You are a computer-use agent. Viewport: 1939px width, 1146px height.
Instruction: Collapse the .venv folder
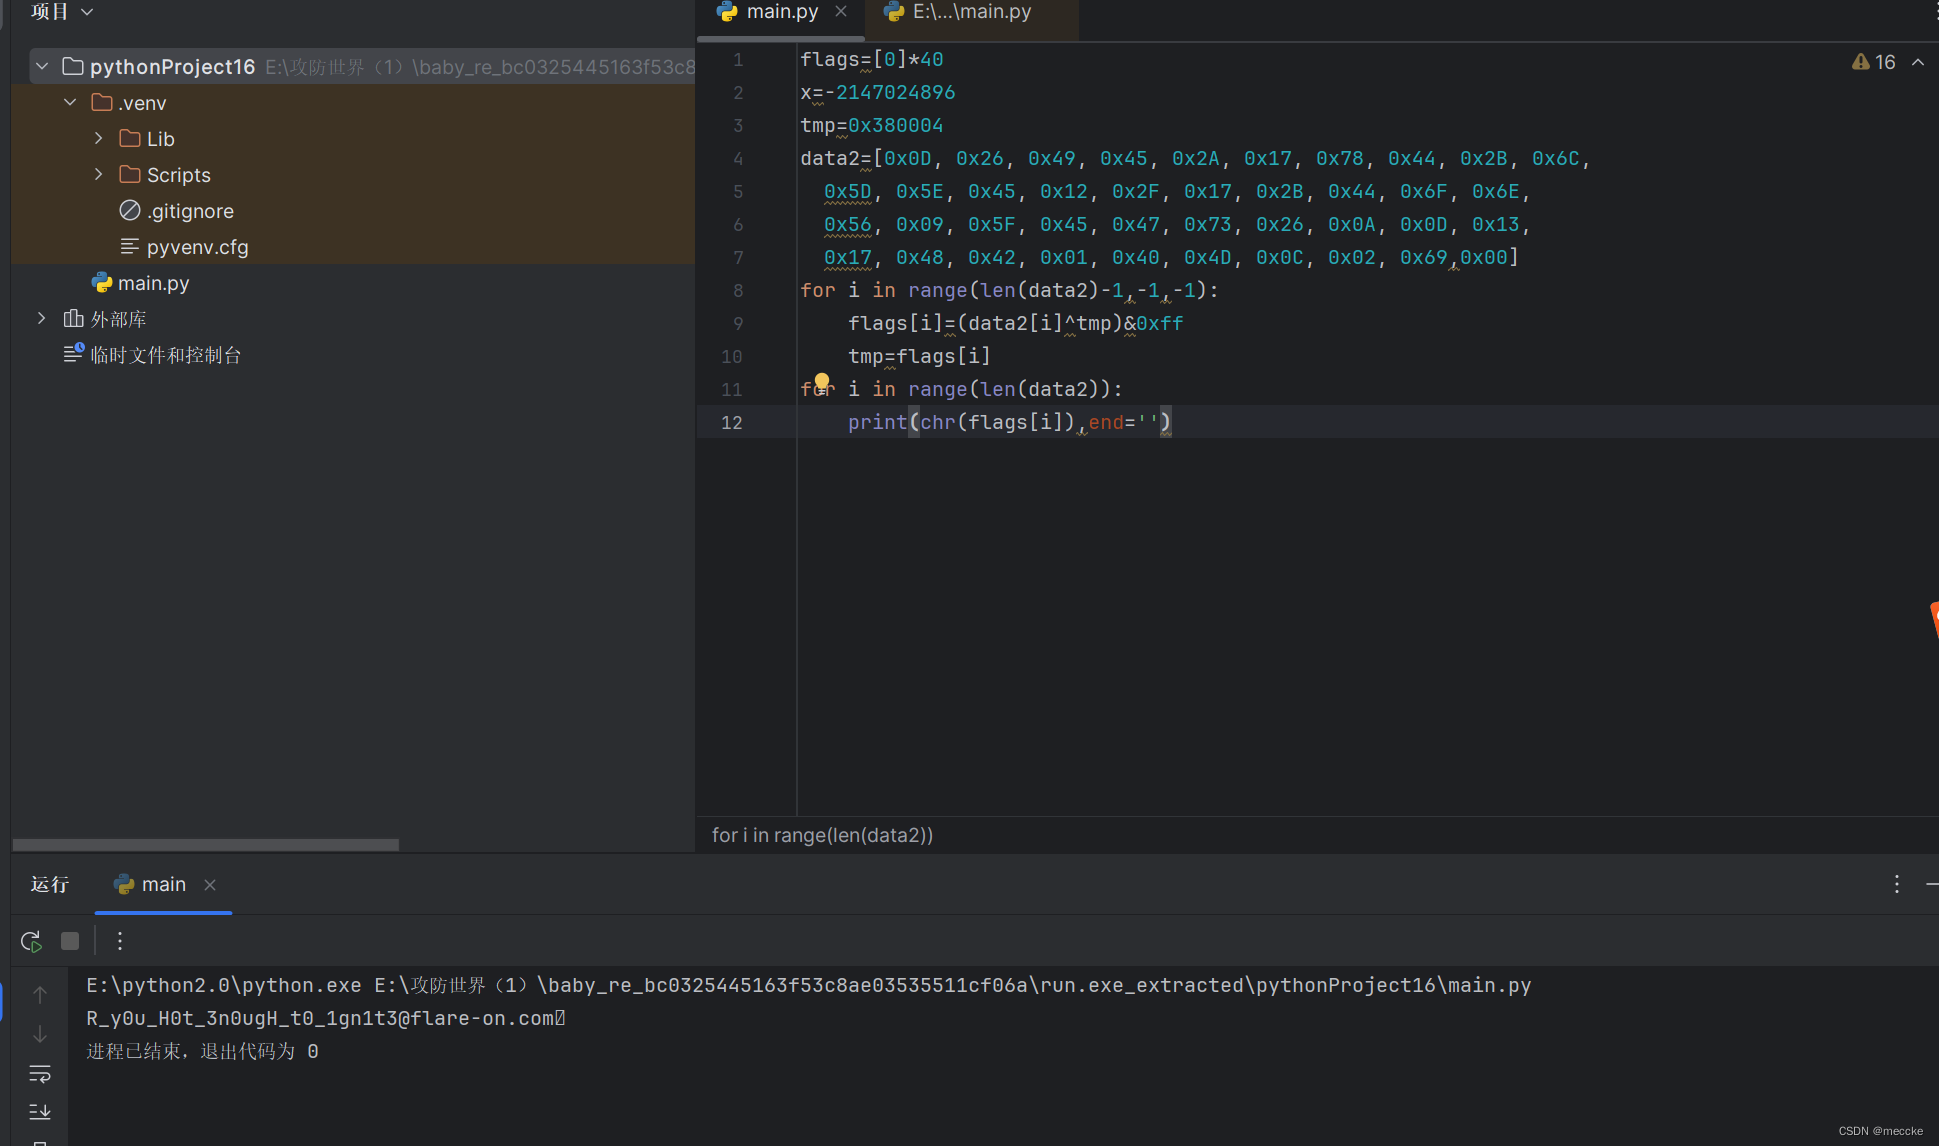click(70, 102)
